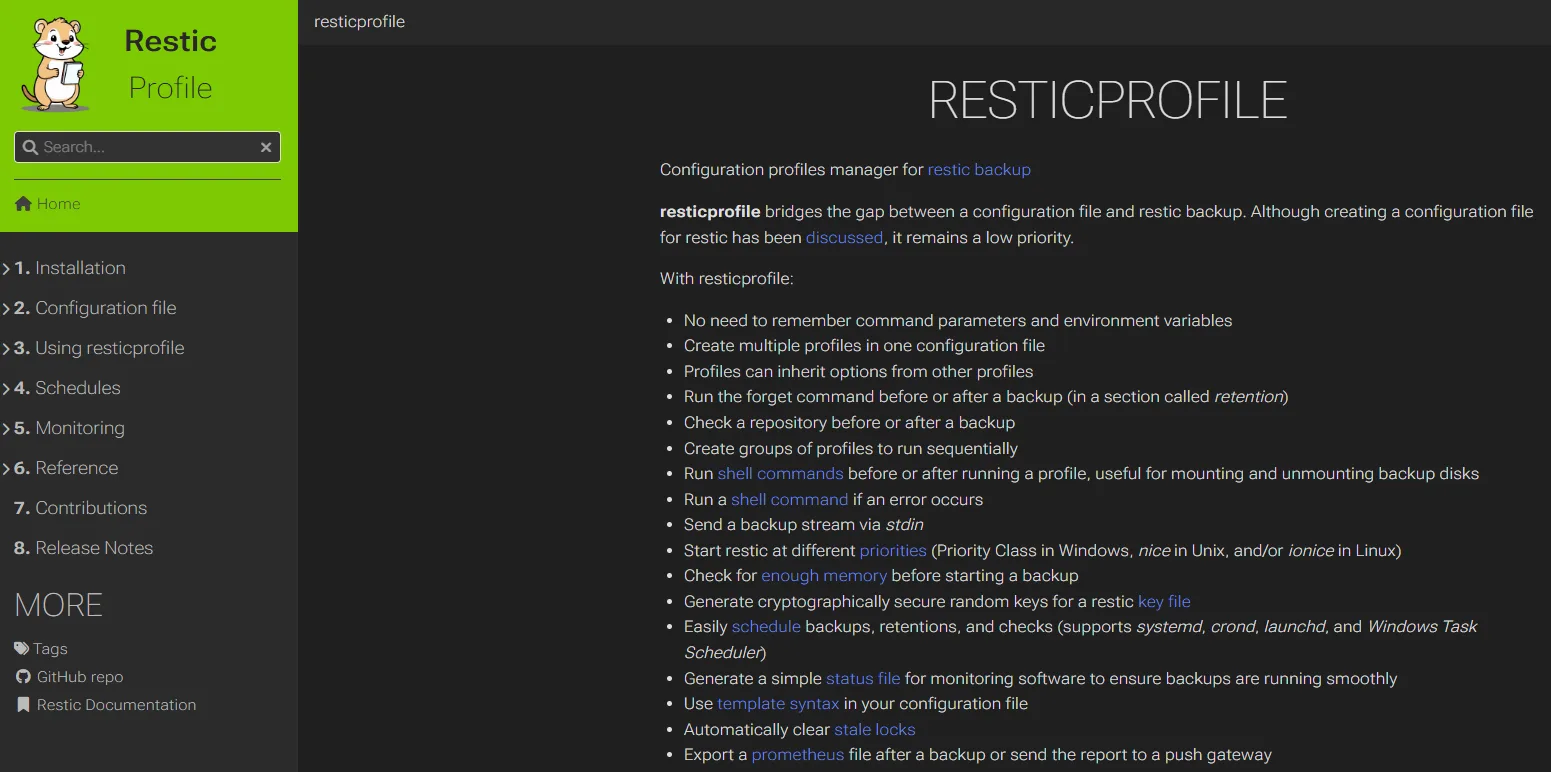Click 'No need to remember command parameters' bullet
The width and height of the screenshot is (1551, 772).
pyautogui.click(x=958, y=321)
